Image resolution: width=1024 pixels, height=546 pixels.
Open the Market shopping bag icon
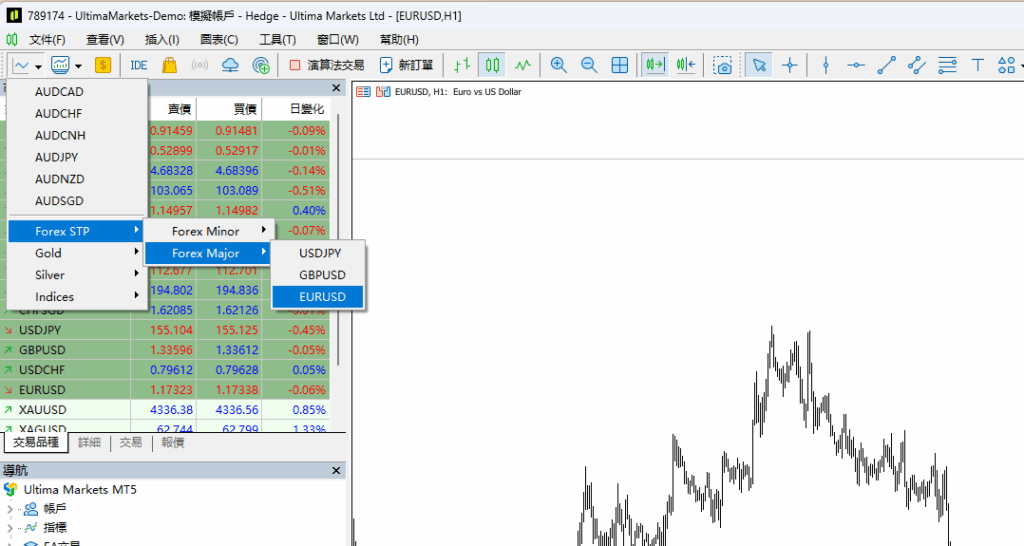[170, 65]
